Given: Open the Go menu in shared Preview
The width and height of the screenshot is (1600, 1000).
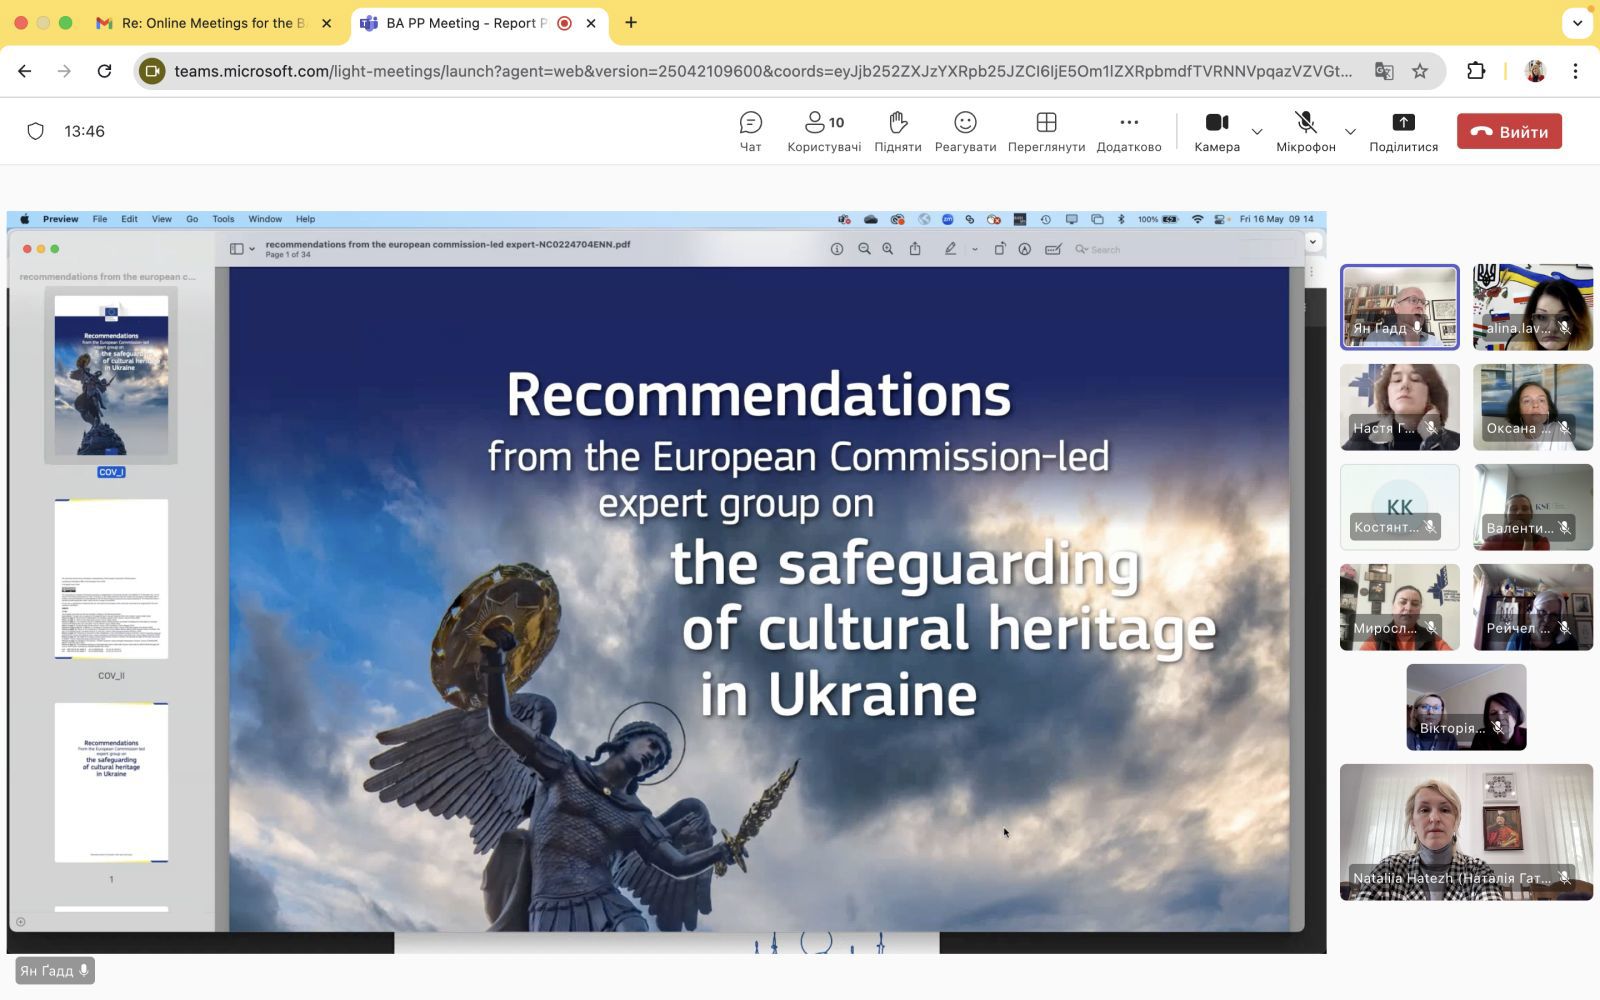Looking at the screenshot, I should (x=192, y=219).
